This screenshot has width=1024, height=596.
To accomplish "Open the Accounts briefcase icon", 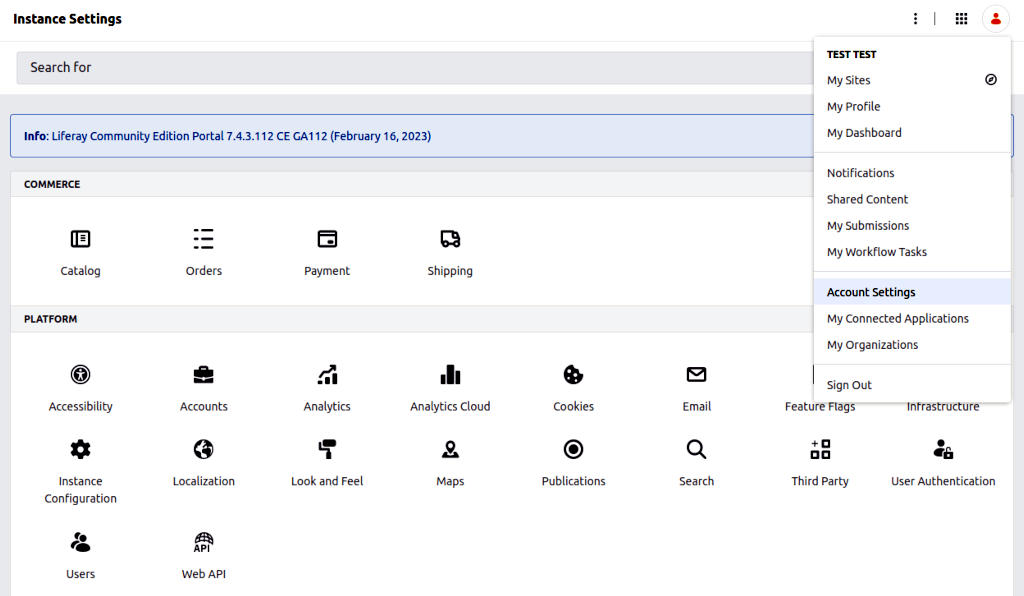I will (x=204, y=375).
